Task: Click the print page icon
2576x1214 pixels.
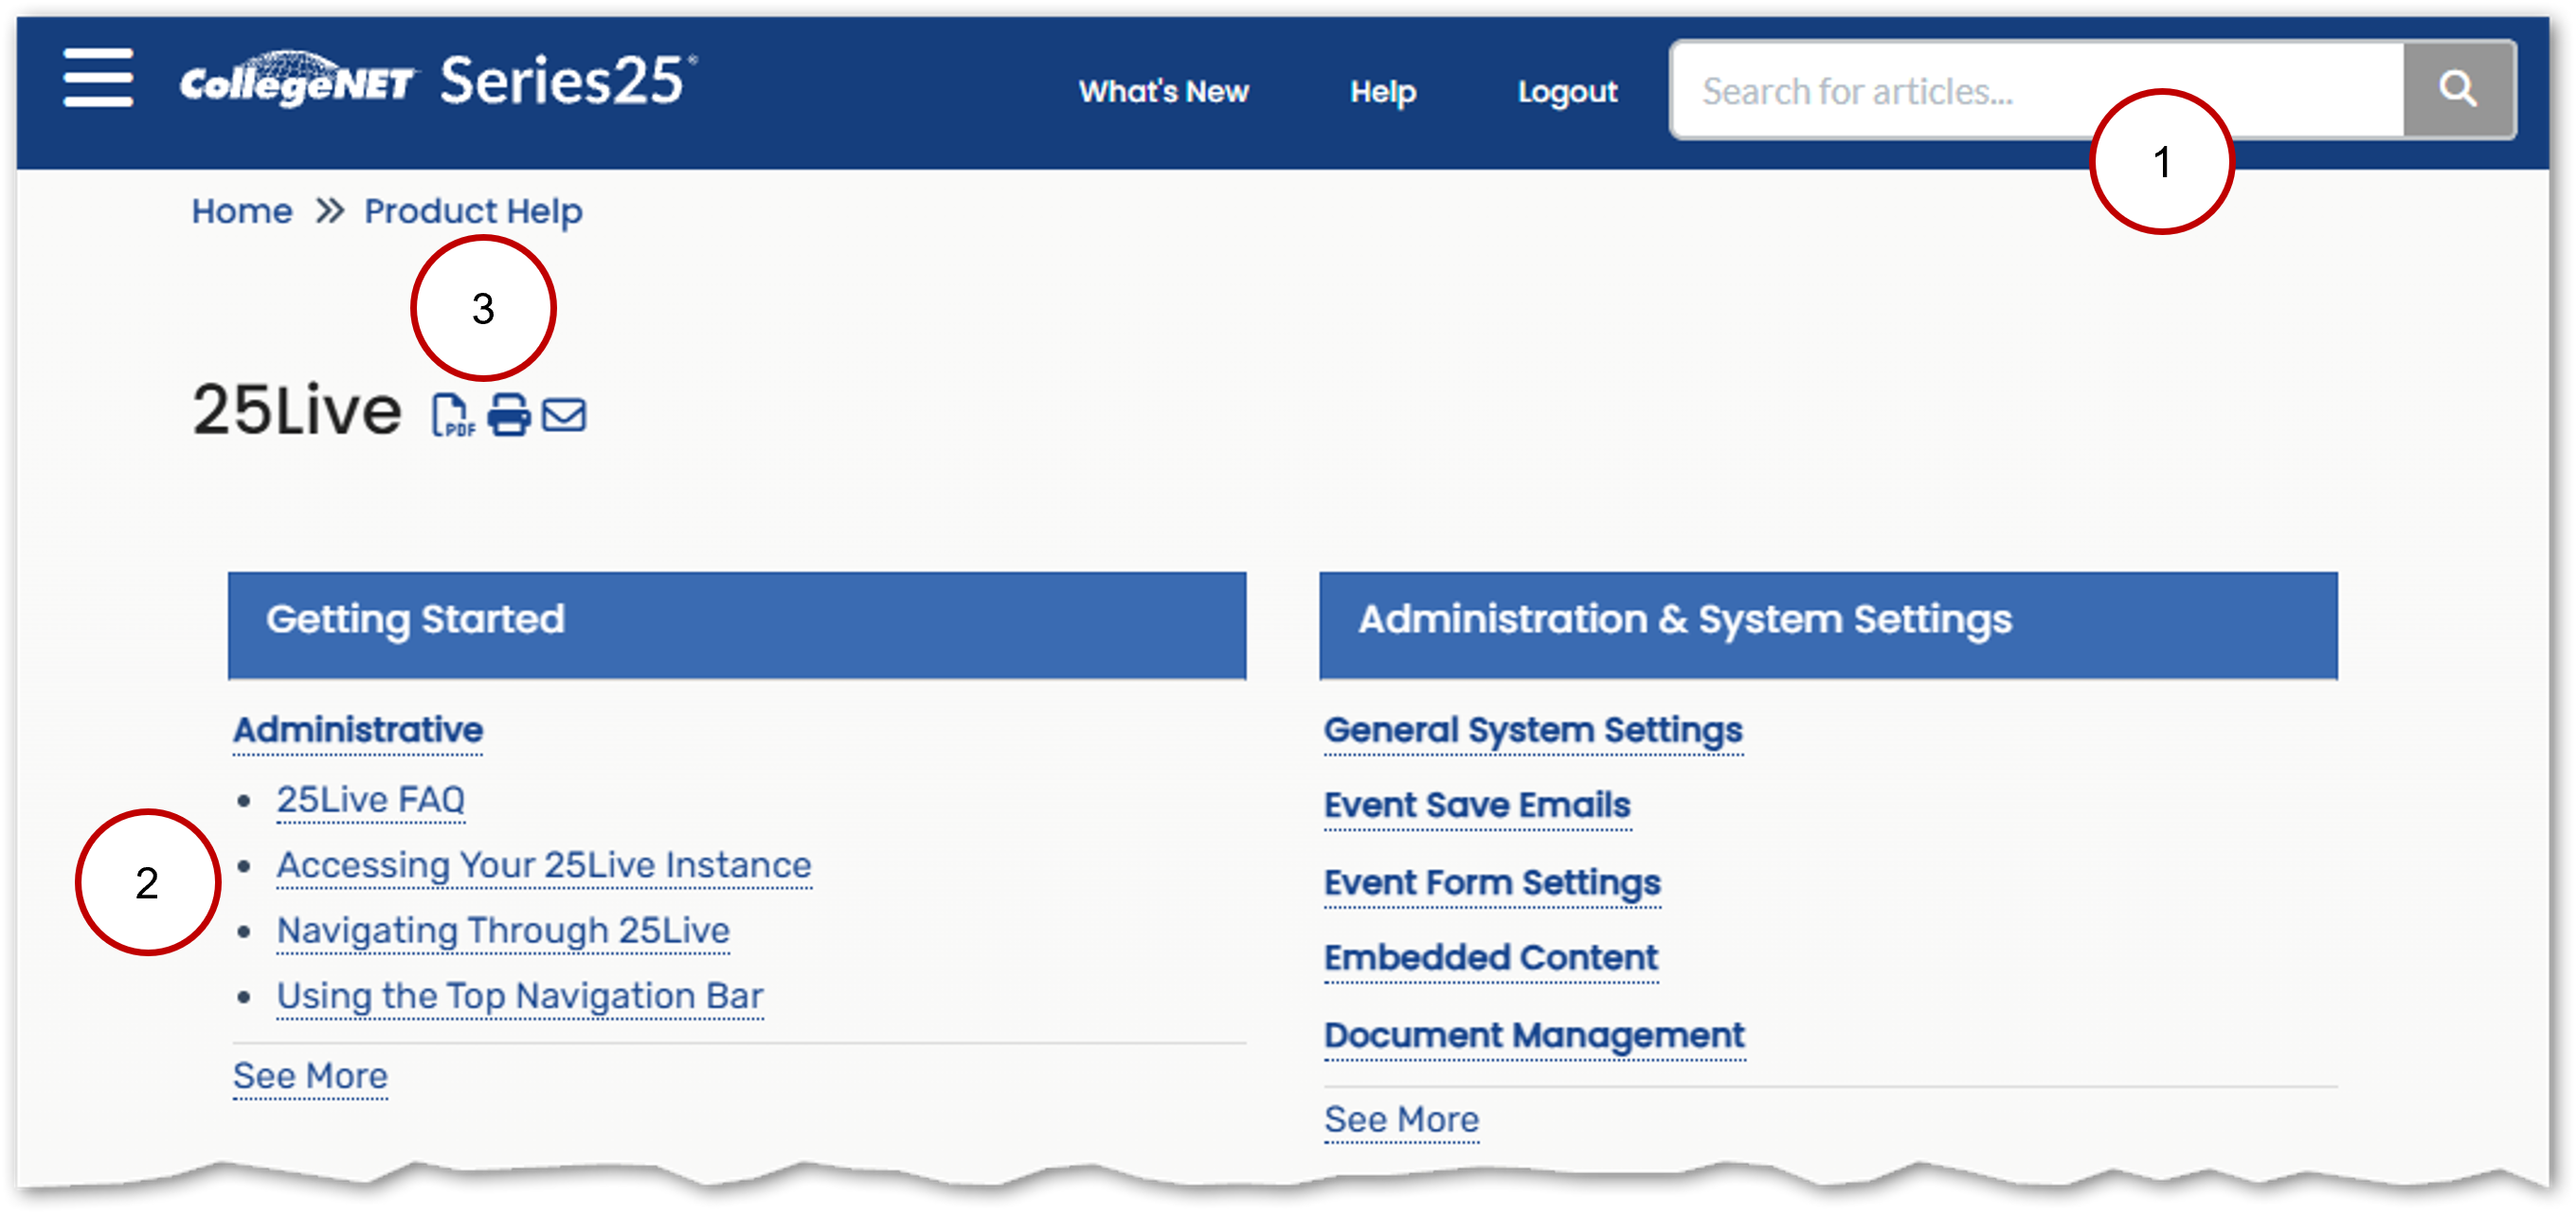Action: click(509, 414)
